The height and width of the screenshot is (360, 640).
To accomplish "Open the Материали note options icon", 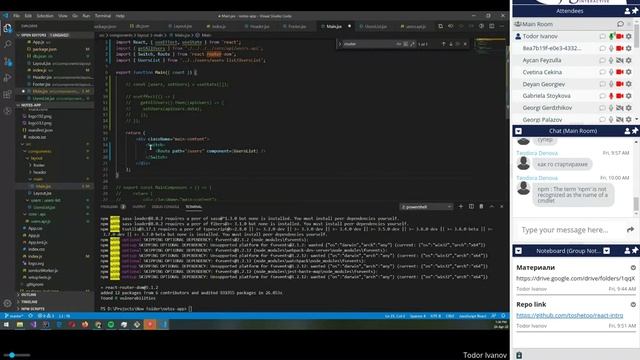I will 633,268.
